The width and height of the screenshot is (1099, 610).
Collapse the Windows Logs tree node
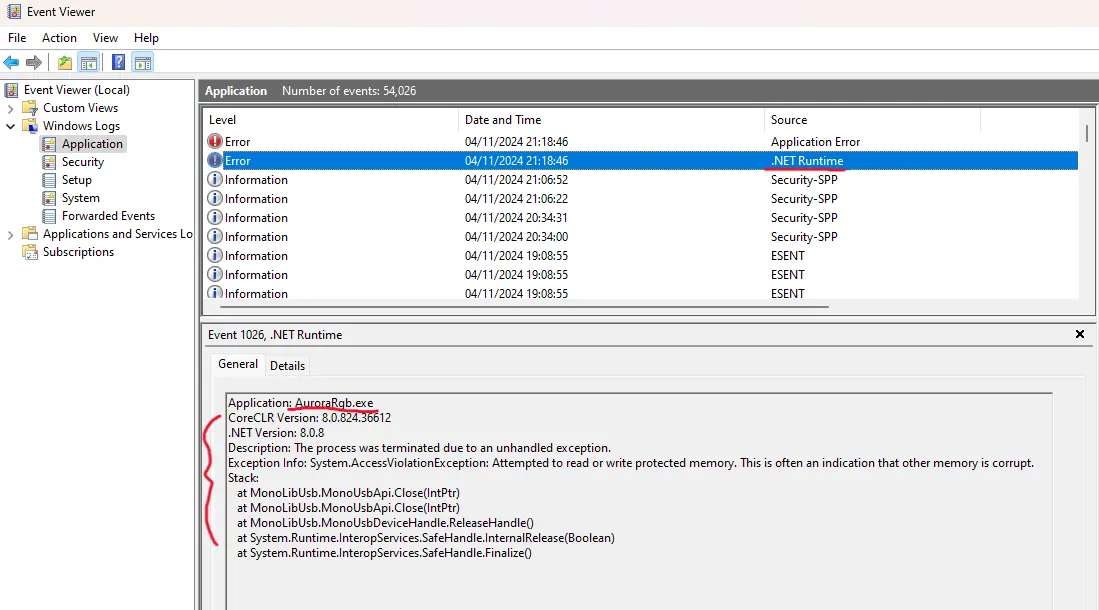click(x=9, y=125)
